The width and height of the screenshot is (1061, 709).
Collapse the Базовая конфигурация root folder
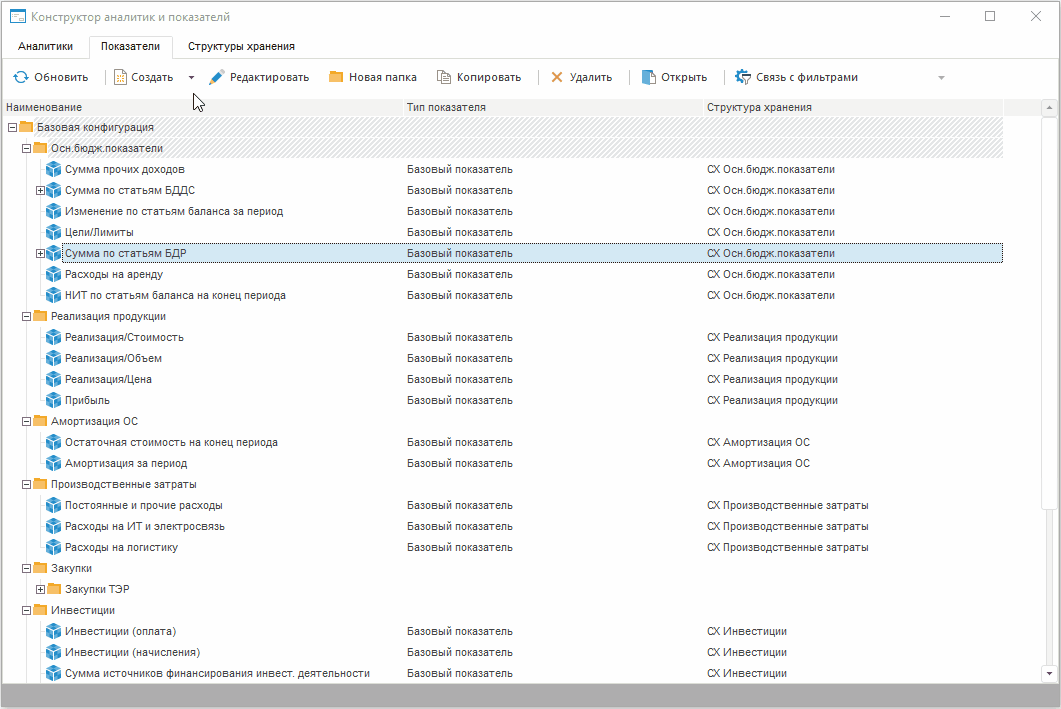12,127
